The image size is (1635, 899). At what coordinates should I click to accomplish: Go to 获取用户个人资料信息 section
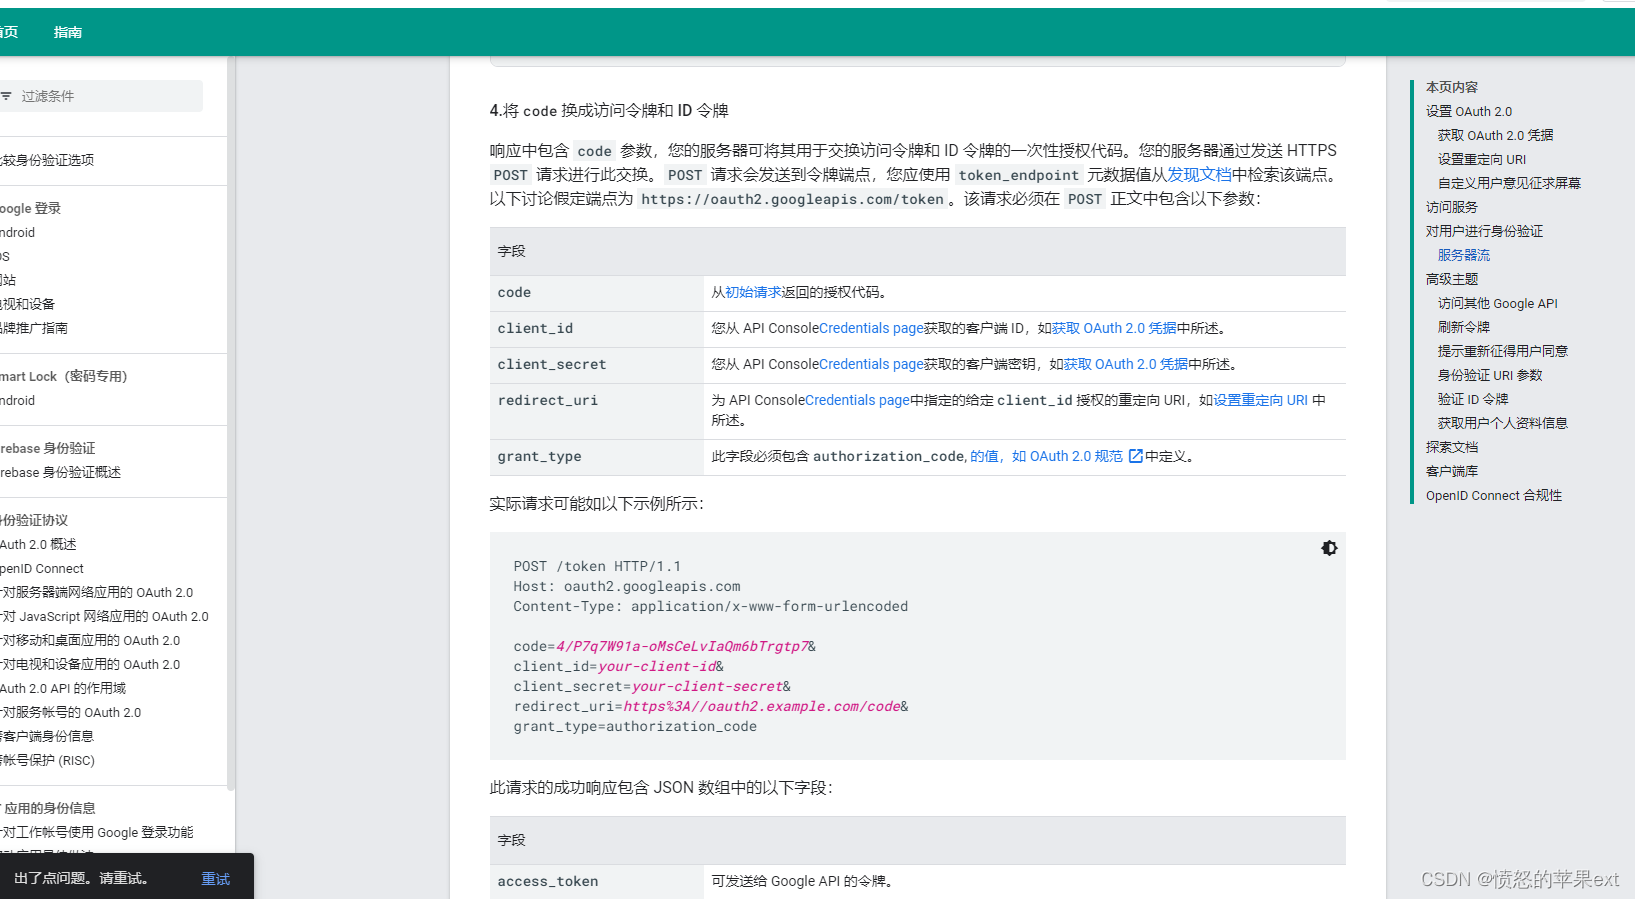pyautogui.click(x=1503, y=423)
